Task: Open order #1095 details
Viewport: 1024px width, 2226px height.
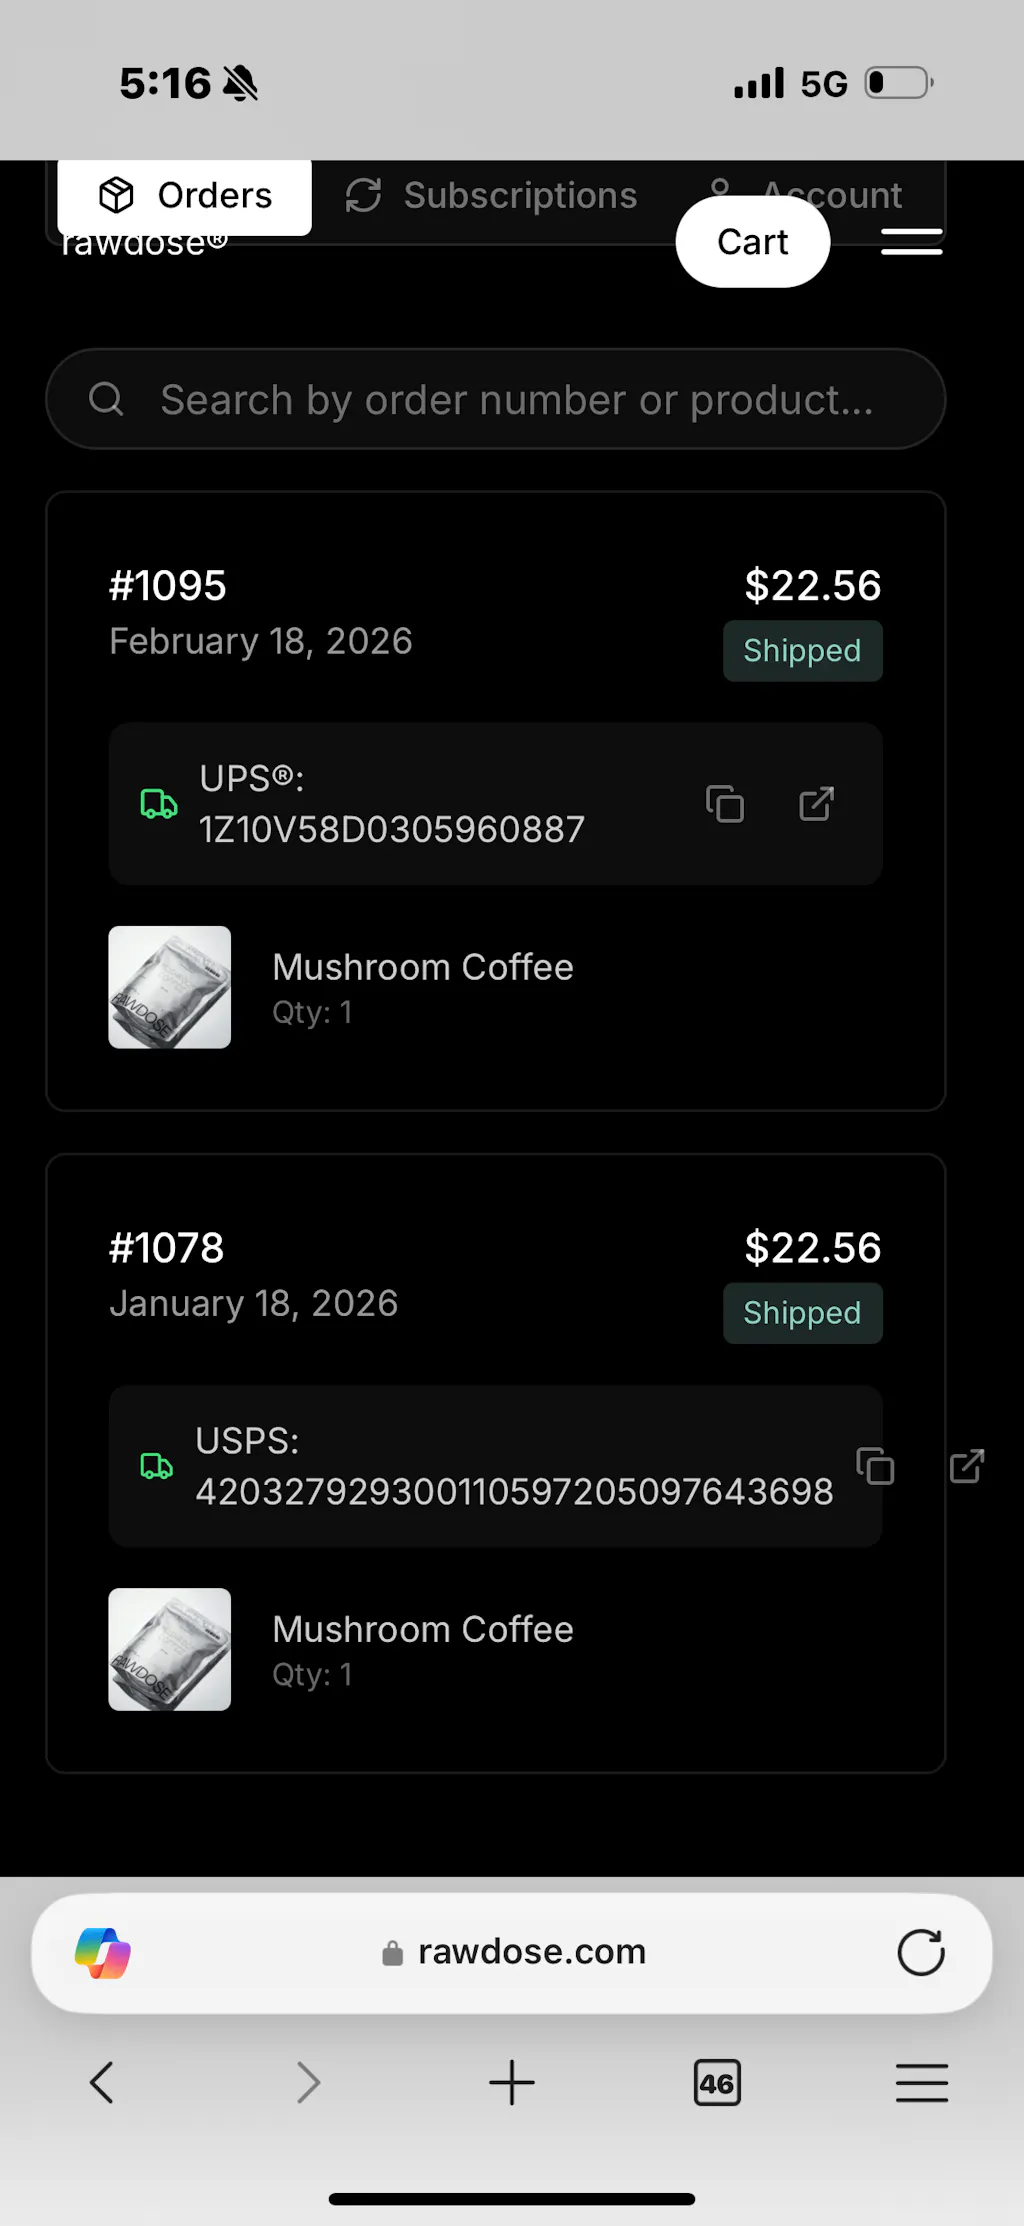Action: click(168, 586)
